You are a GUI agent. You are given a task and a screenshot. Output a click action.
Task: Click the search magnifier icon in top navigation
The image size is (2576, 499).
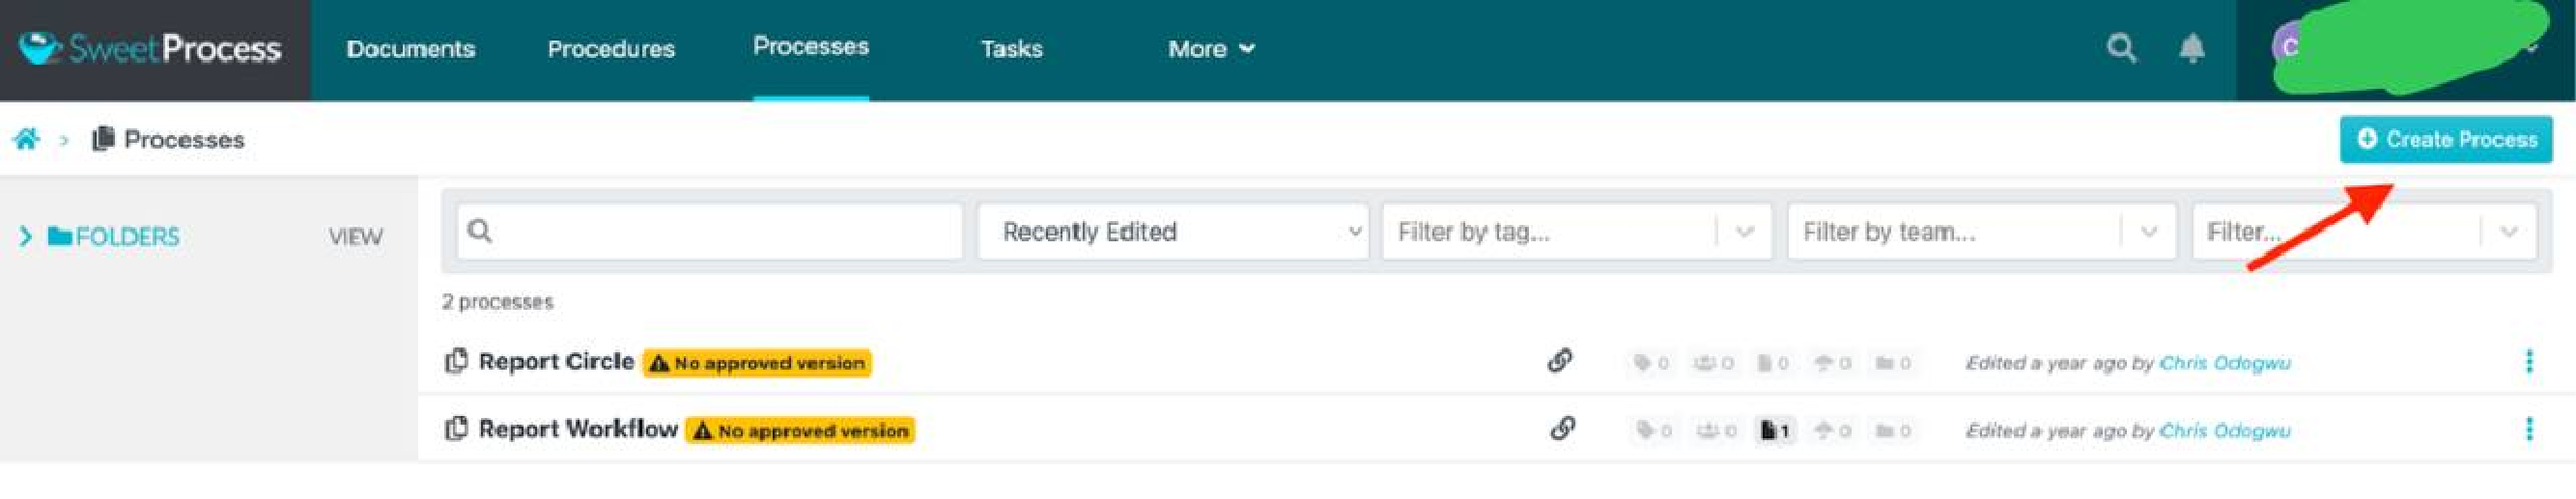2120,48
